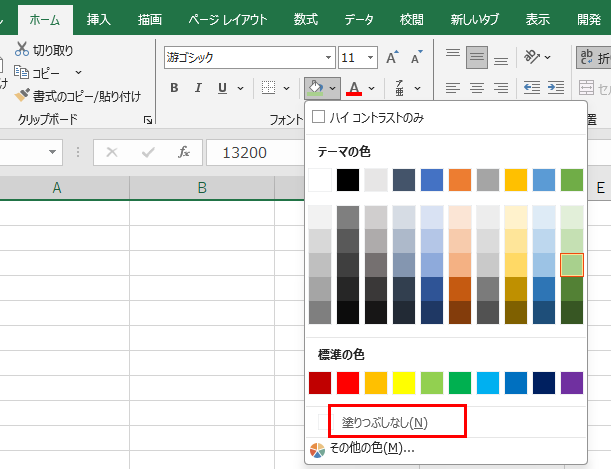
Task: Choose 塗りつぶしなし (No Fill) option
Action: (x=385, y=422)
